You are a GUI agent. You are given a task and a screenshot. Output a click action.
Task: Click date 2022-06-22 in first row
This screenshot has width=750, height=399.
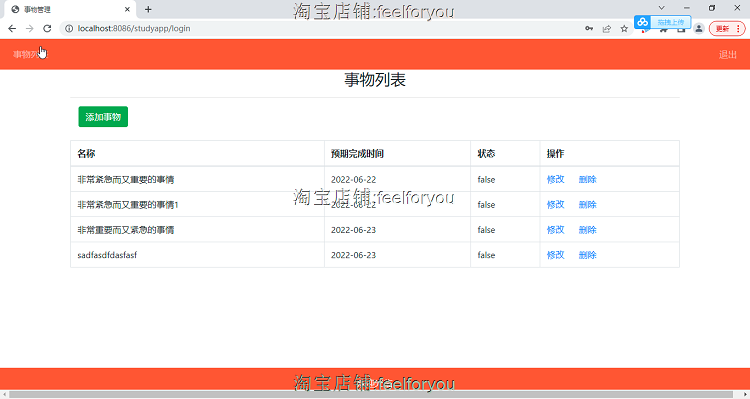tap(353, 180)
